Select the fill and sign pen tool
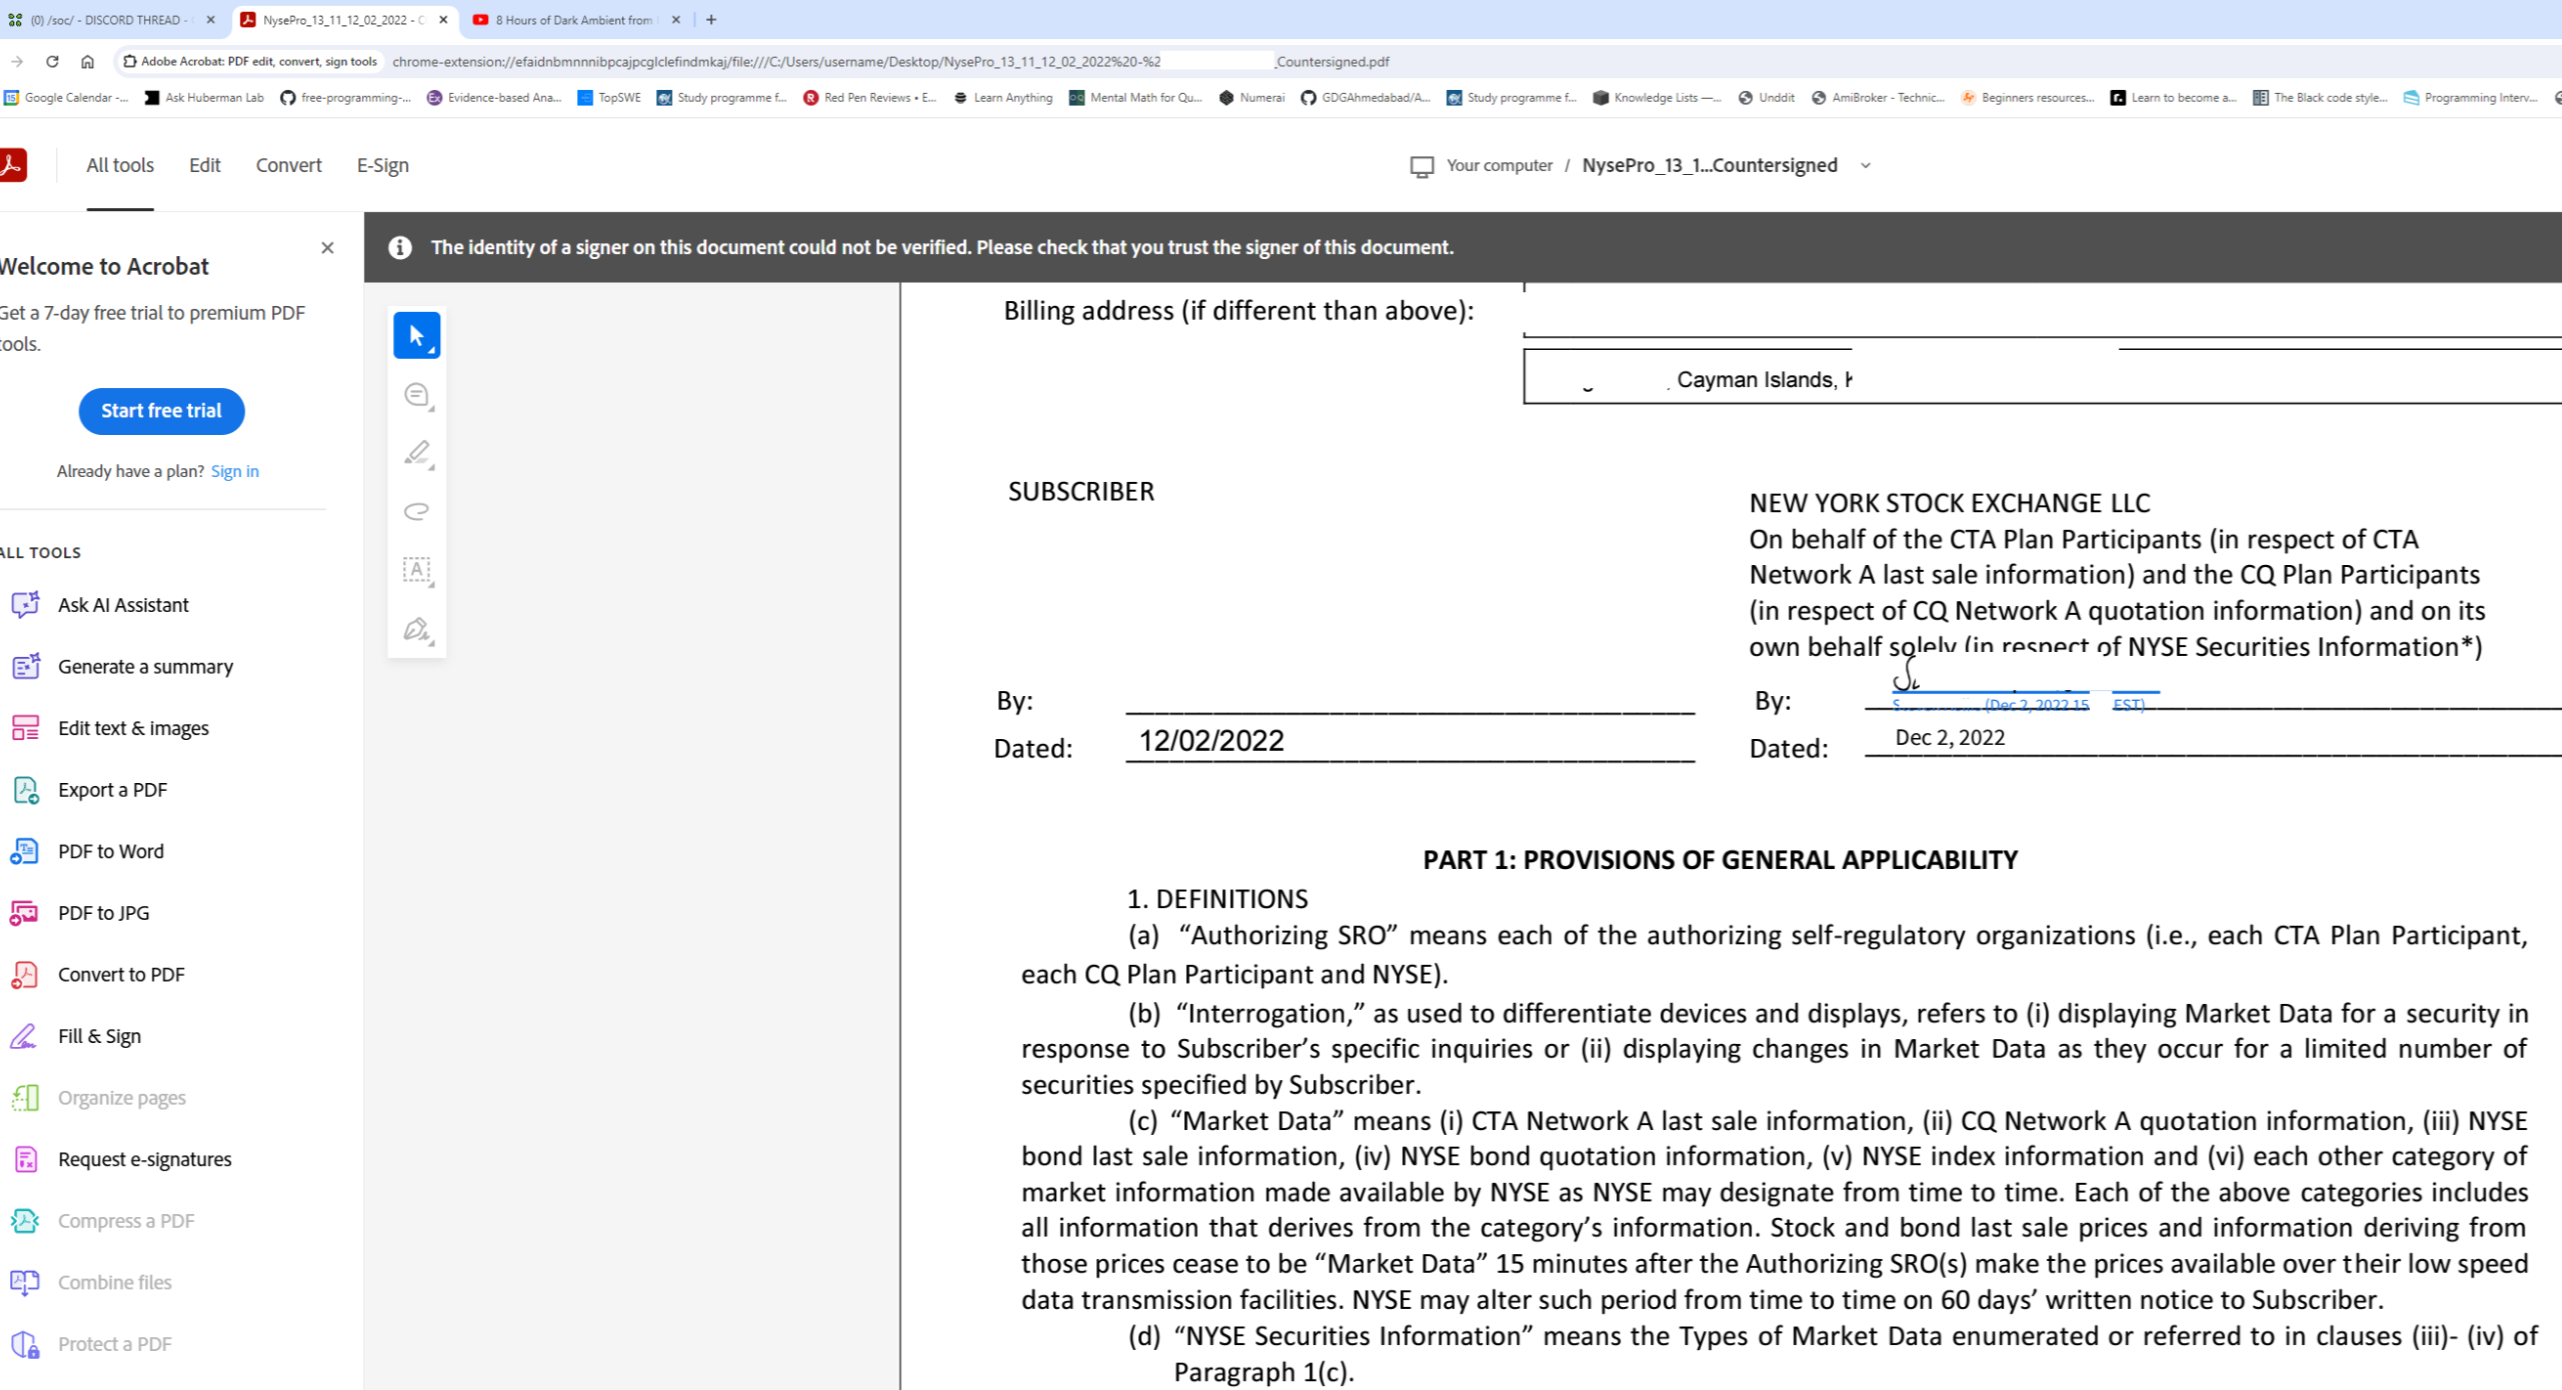This screenshot has height=1390, width=2562. click(x=417, y=629)
